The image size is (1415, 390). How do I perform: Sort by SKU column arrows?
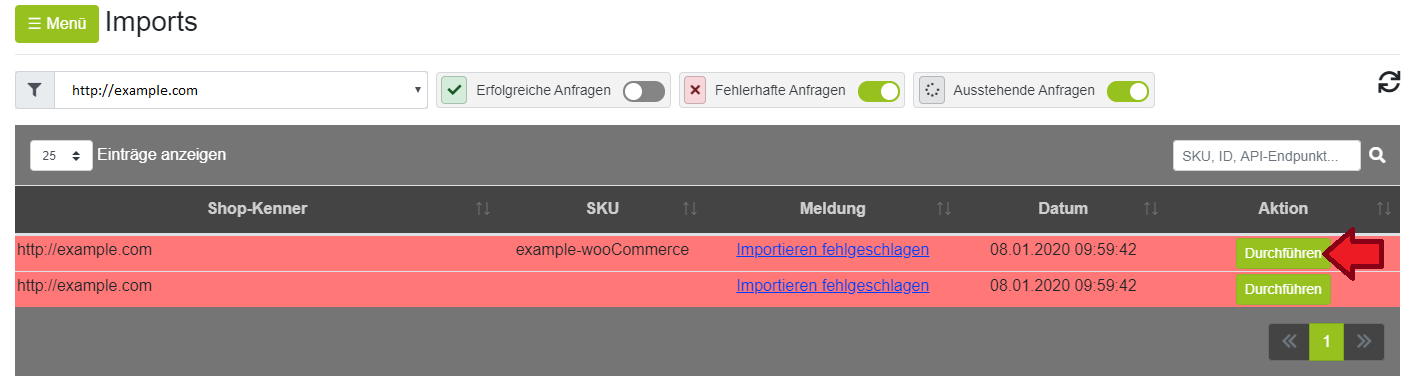click(690, 209)
